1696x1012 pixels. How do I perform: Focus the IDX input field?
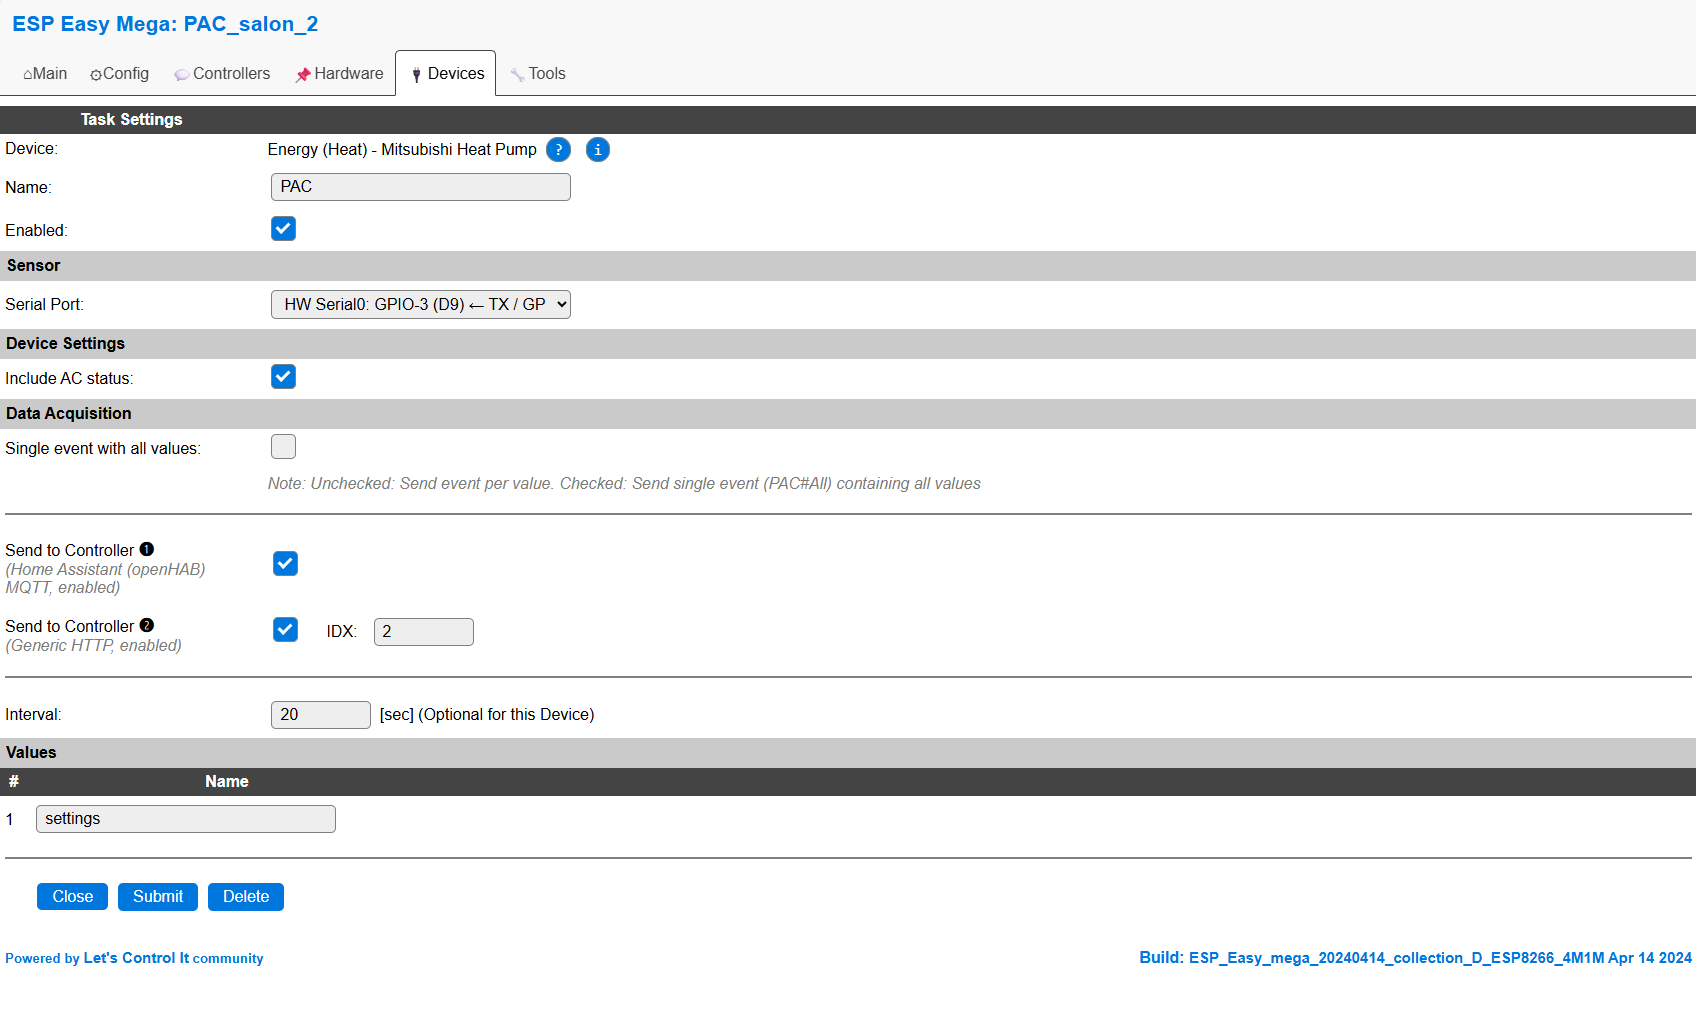pos(424,632)
